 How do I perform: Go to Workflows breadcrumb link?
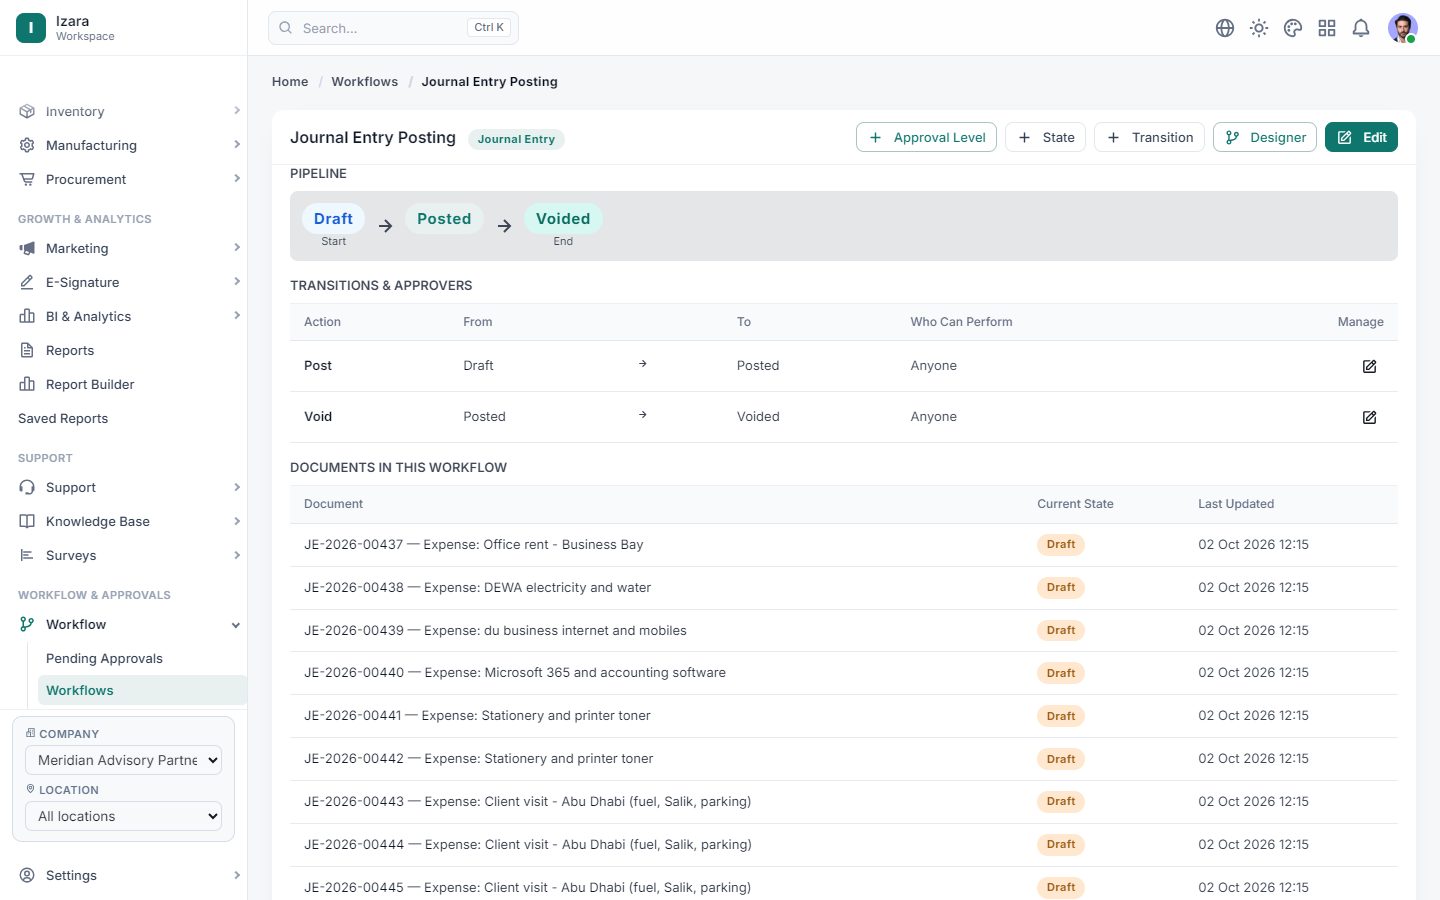click(x=365, y=82)
